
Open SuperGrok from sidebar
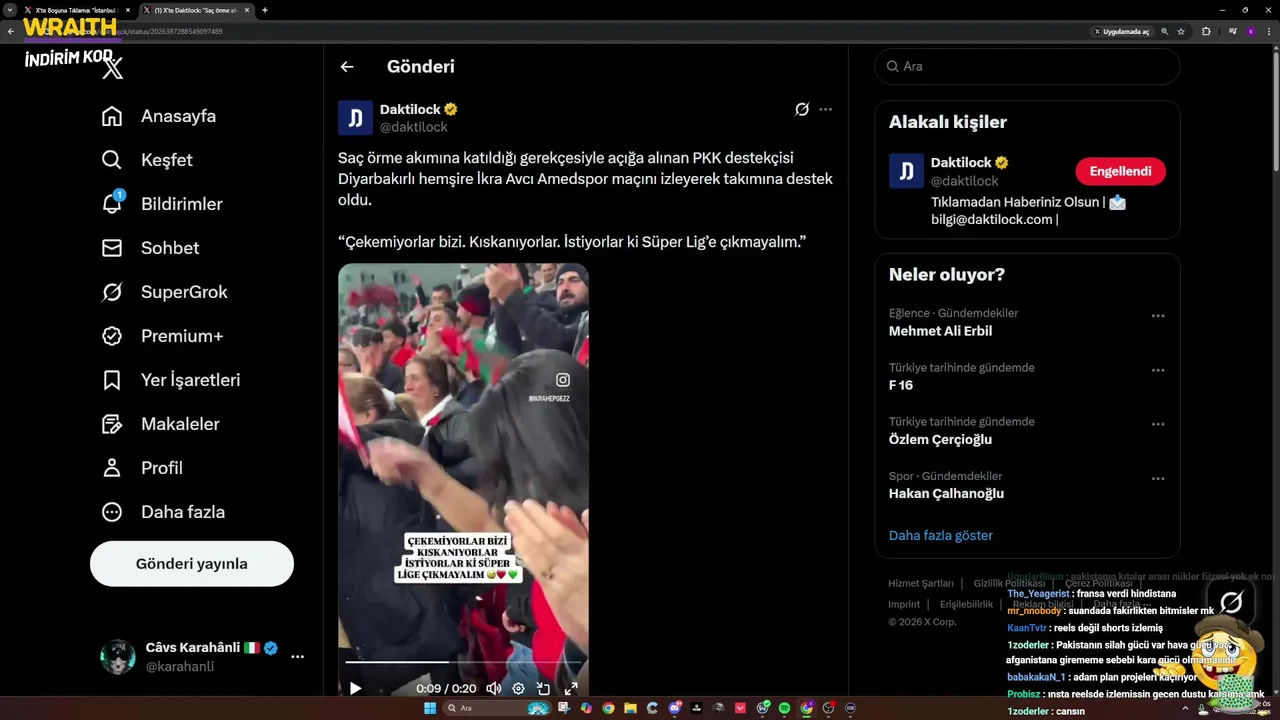click(x=165, y=292)
